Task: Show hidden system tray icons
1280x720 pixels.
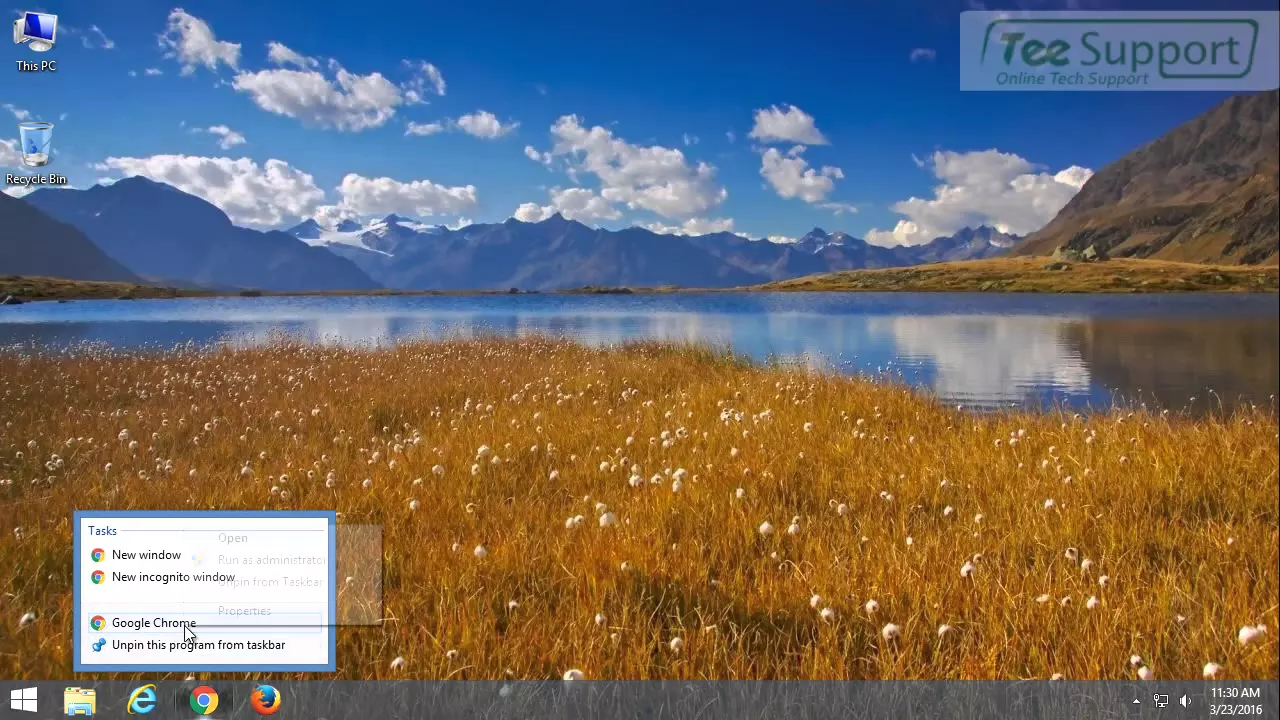Action: point(1136,701)
